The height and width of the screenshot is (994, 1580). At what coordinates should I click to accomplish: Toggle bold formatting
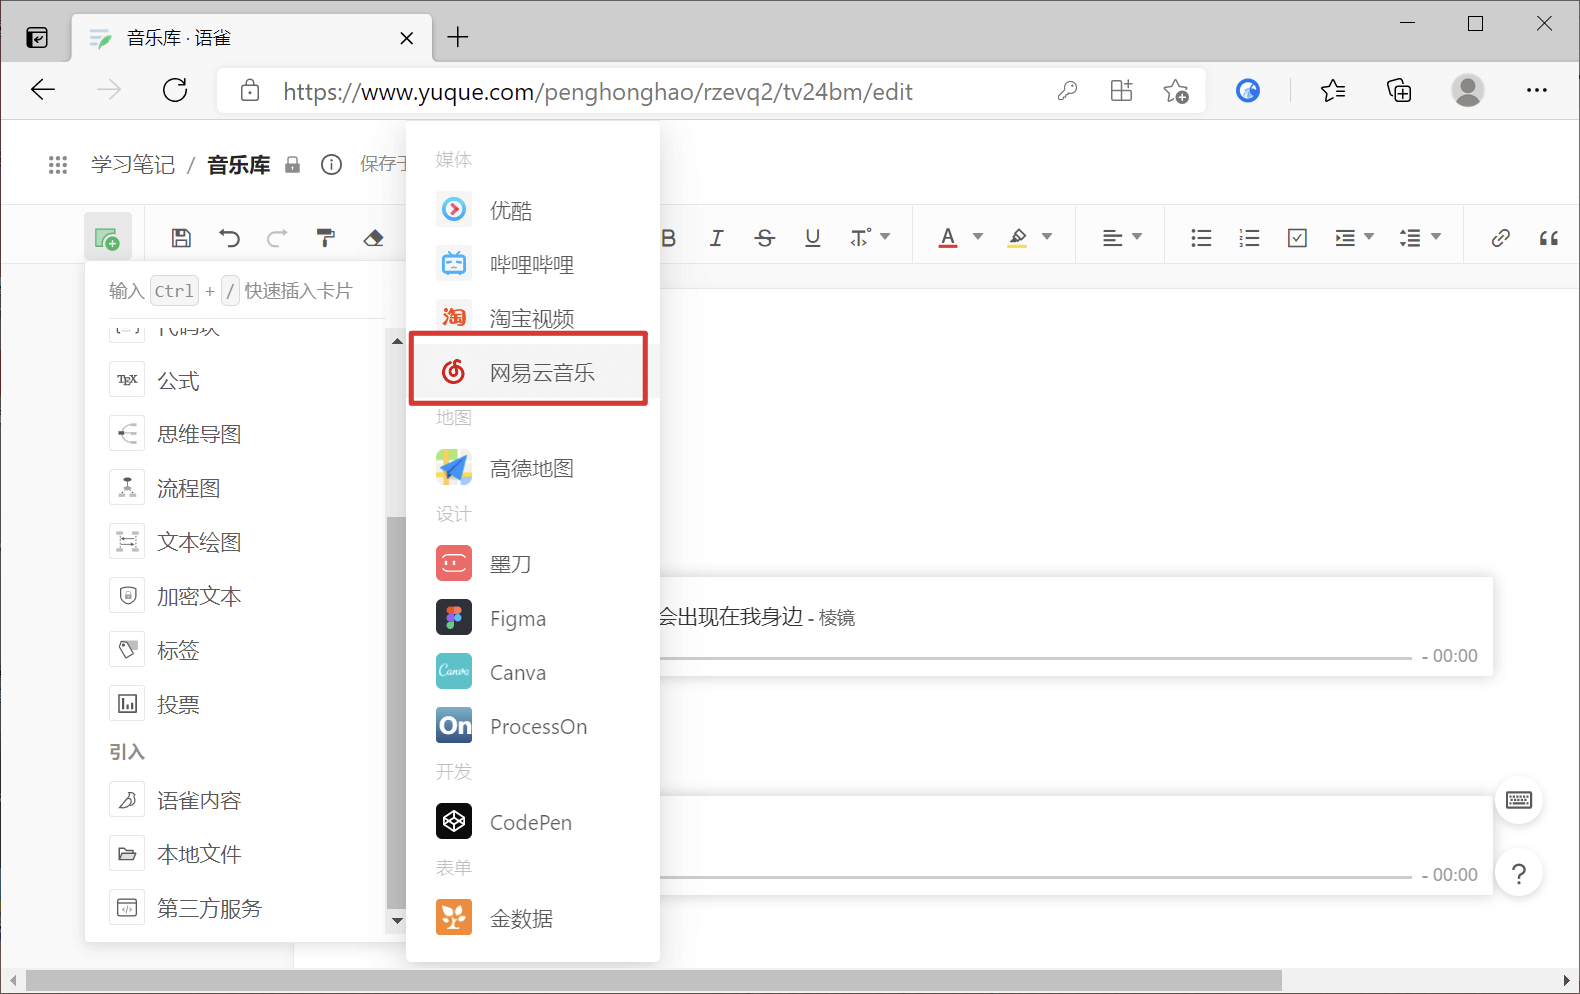click(669, 238)
